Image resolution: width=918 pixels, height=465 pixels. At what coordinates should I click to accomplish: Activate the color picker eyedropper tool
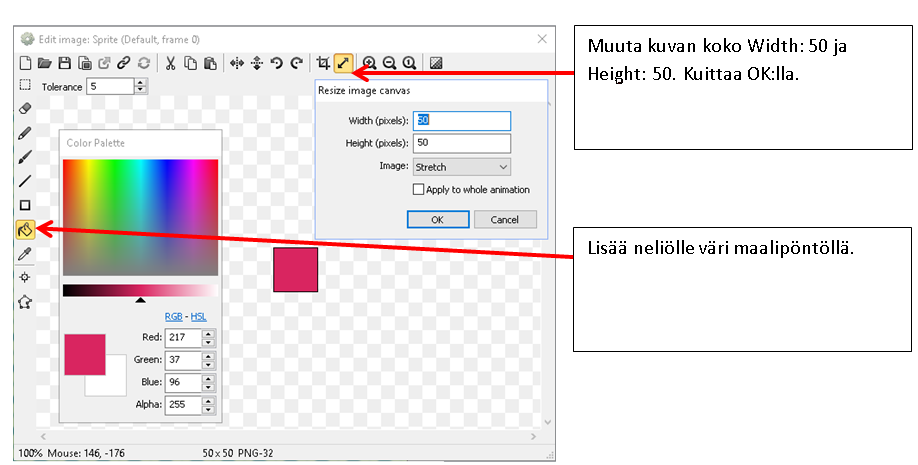point(26,254)
